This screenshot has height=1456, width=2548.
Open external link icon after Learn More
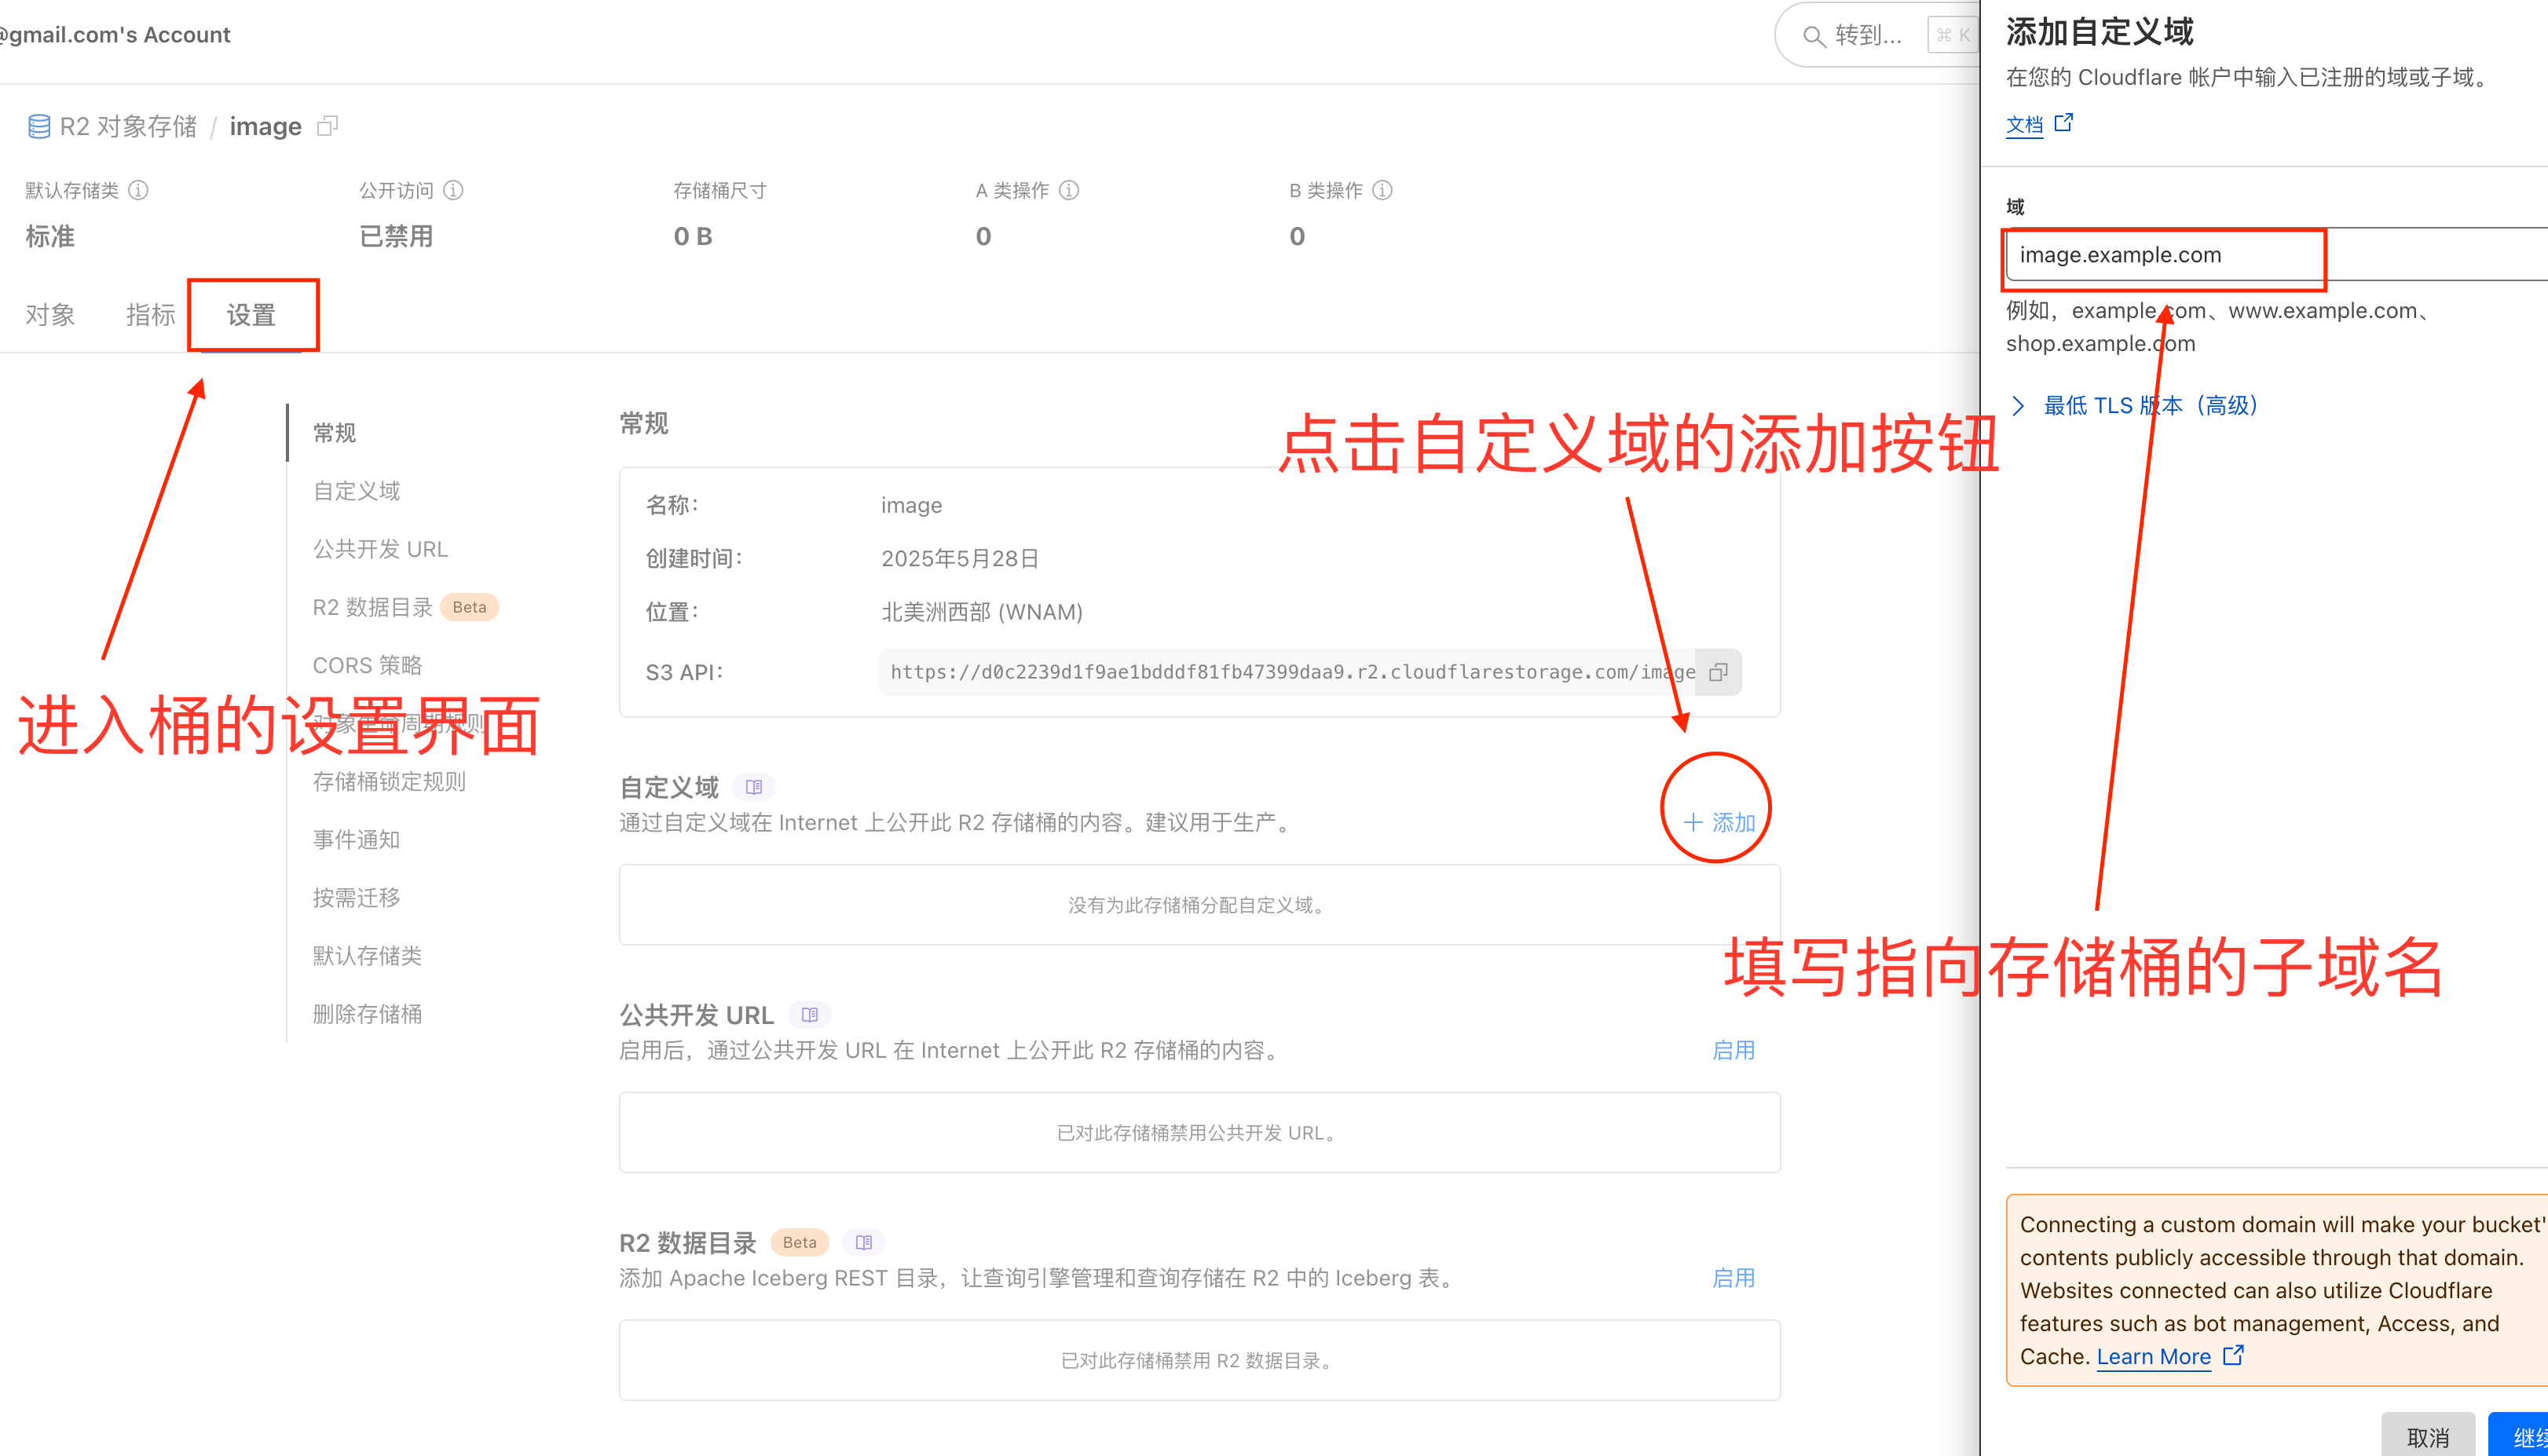click(2233, 1355)
